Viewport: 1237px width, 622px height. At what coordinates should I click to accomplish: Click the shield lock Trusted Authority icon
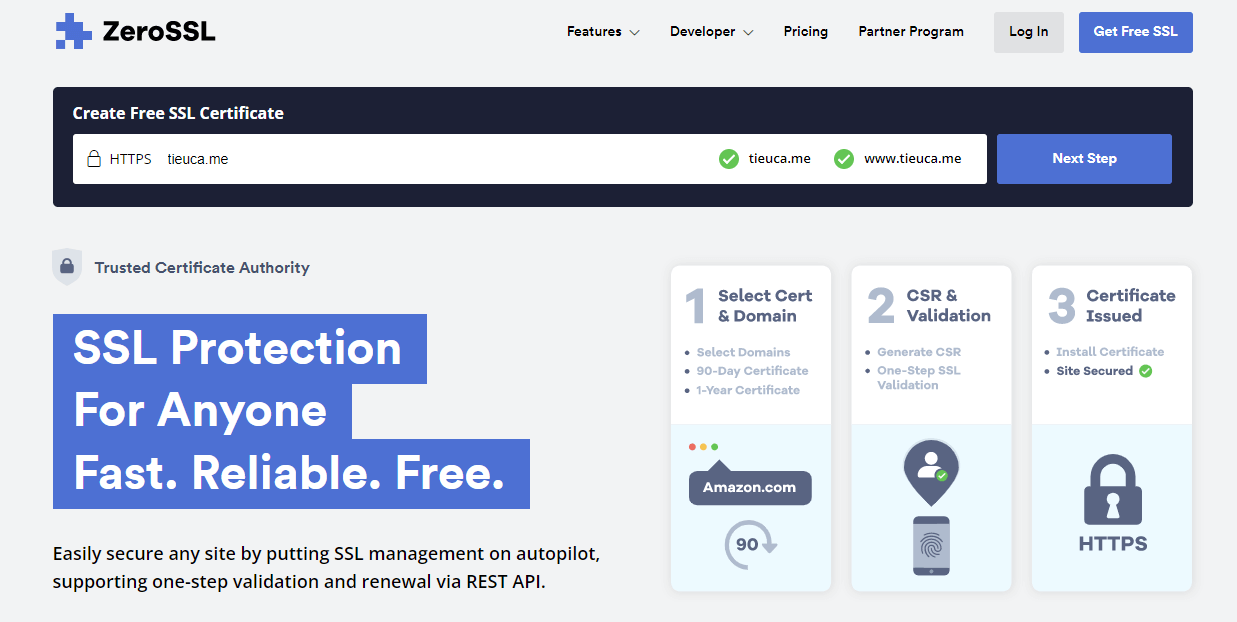pos(67,267)
